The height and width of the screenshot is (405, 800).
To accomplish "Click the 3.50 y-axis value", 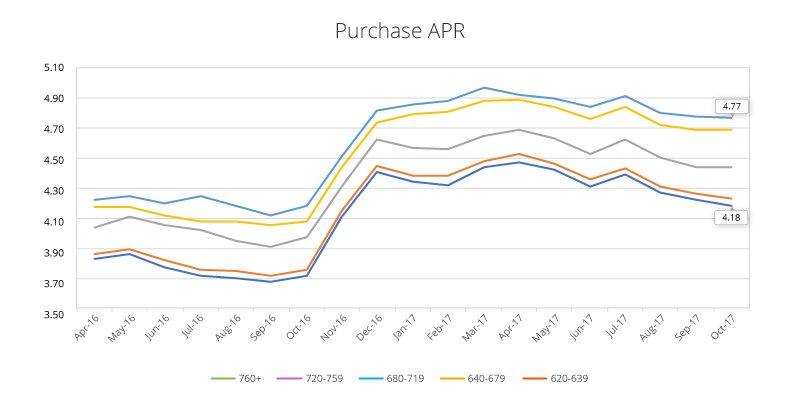I will (x=54, y=313).
